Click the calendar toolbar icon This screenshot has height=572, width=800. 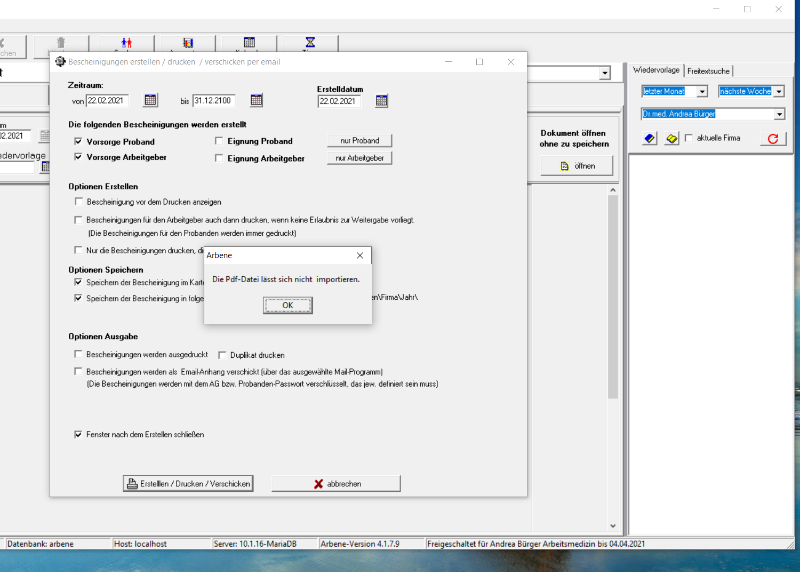(249, 44)
